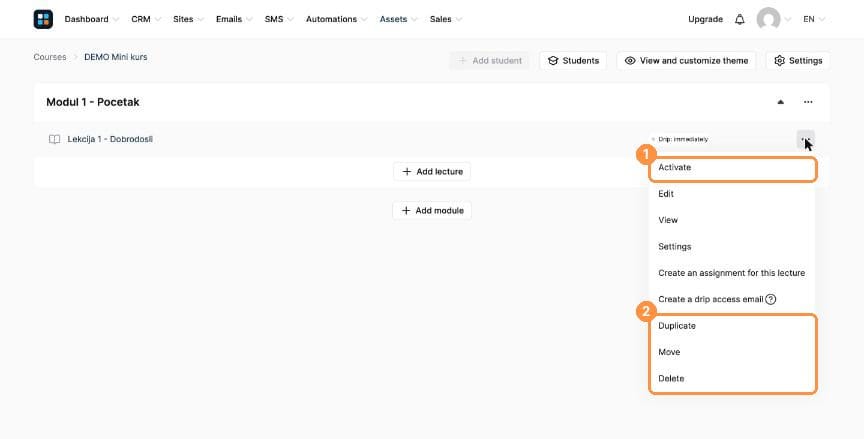Open course Settings button
The height and width of the screenshot is (439, 864).
pos(798,61)
